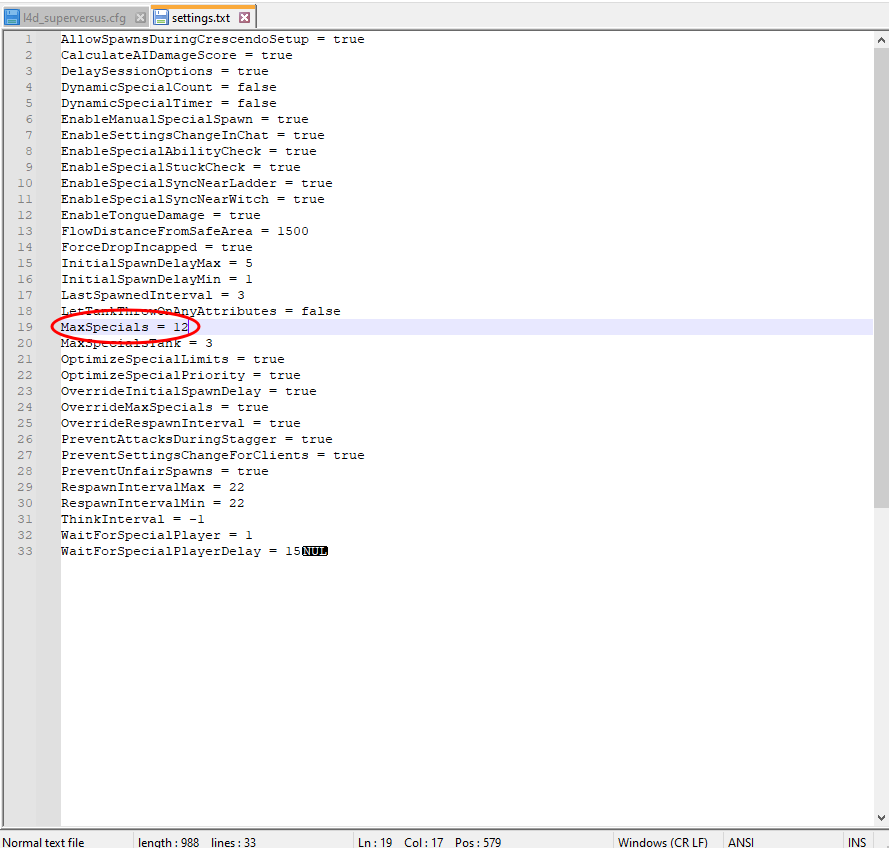This screenshot has height=848, width=889.
Task: Click the Normal text file language field
Action: [x=45, y=842]
